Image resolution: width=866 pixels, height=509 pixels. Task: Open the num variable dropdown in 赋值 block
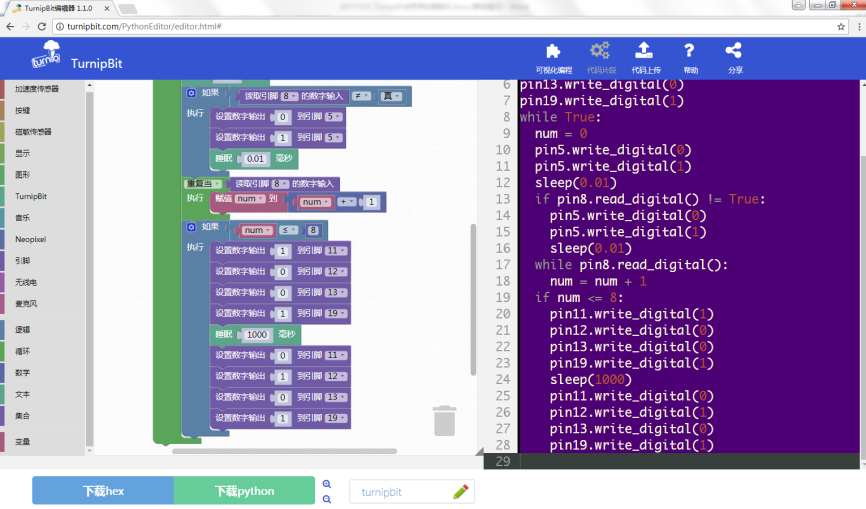click(x=250, y=199)
